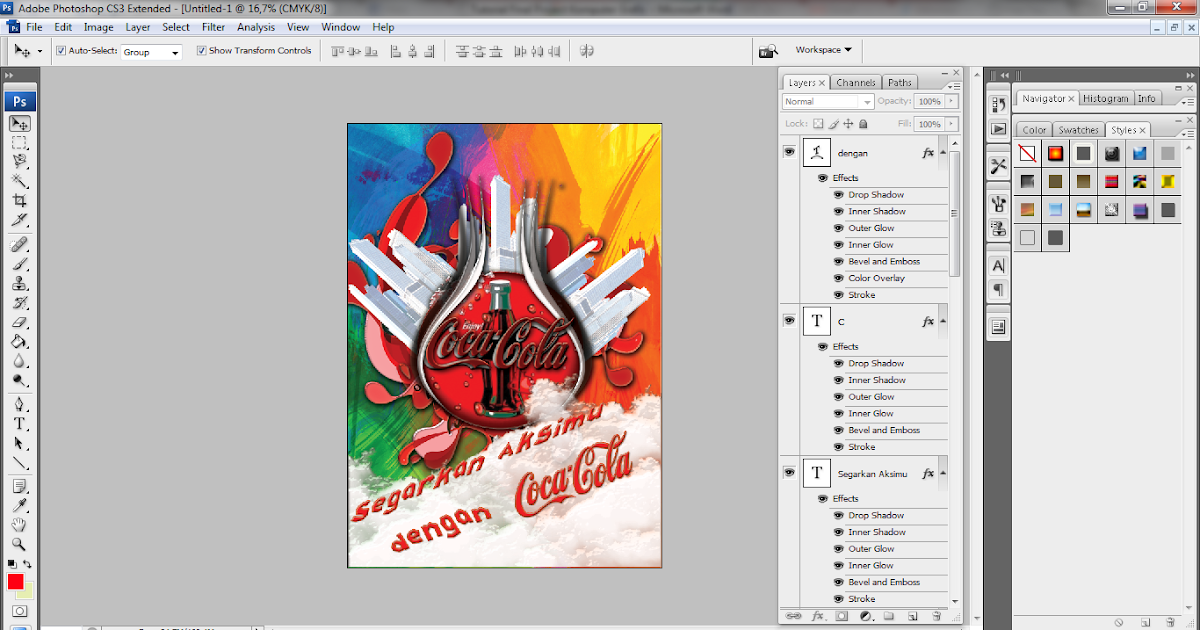Open the Fill slider arrow
The height and width of the screenshot is (630, 1200).
[950, 124]
